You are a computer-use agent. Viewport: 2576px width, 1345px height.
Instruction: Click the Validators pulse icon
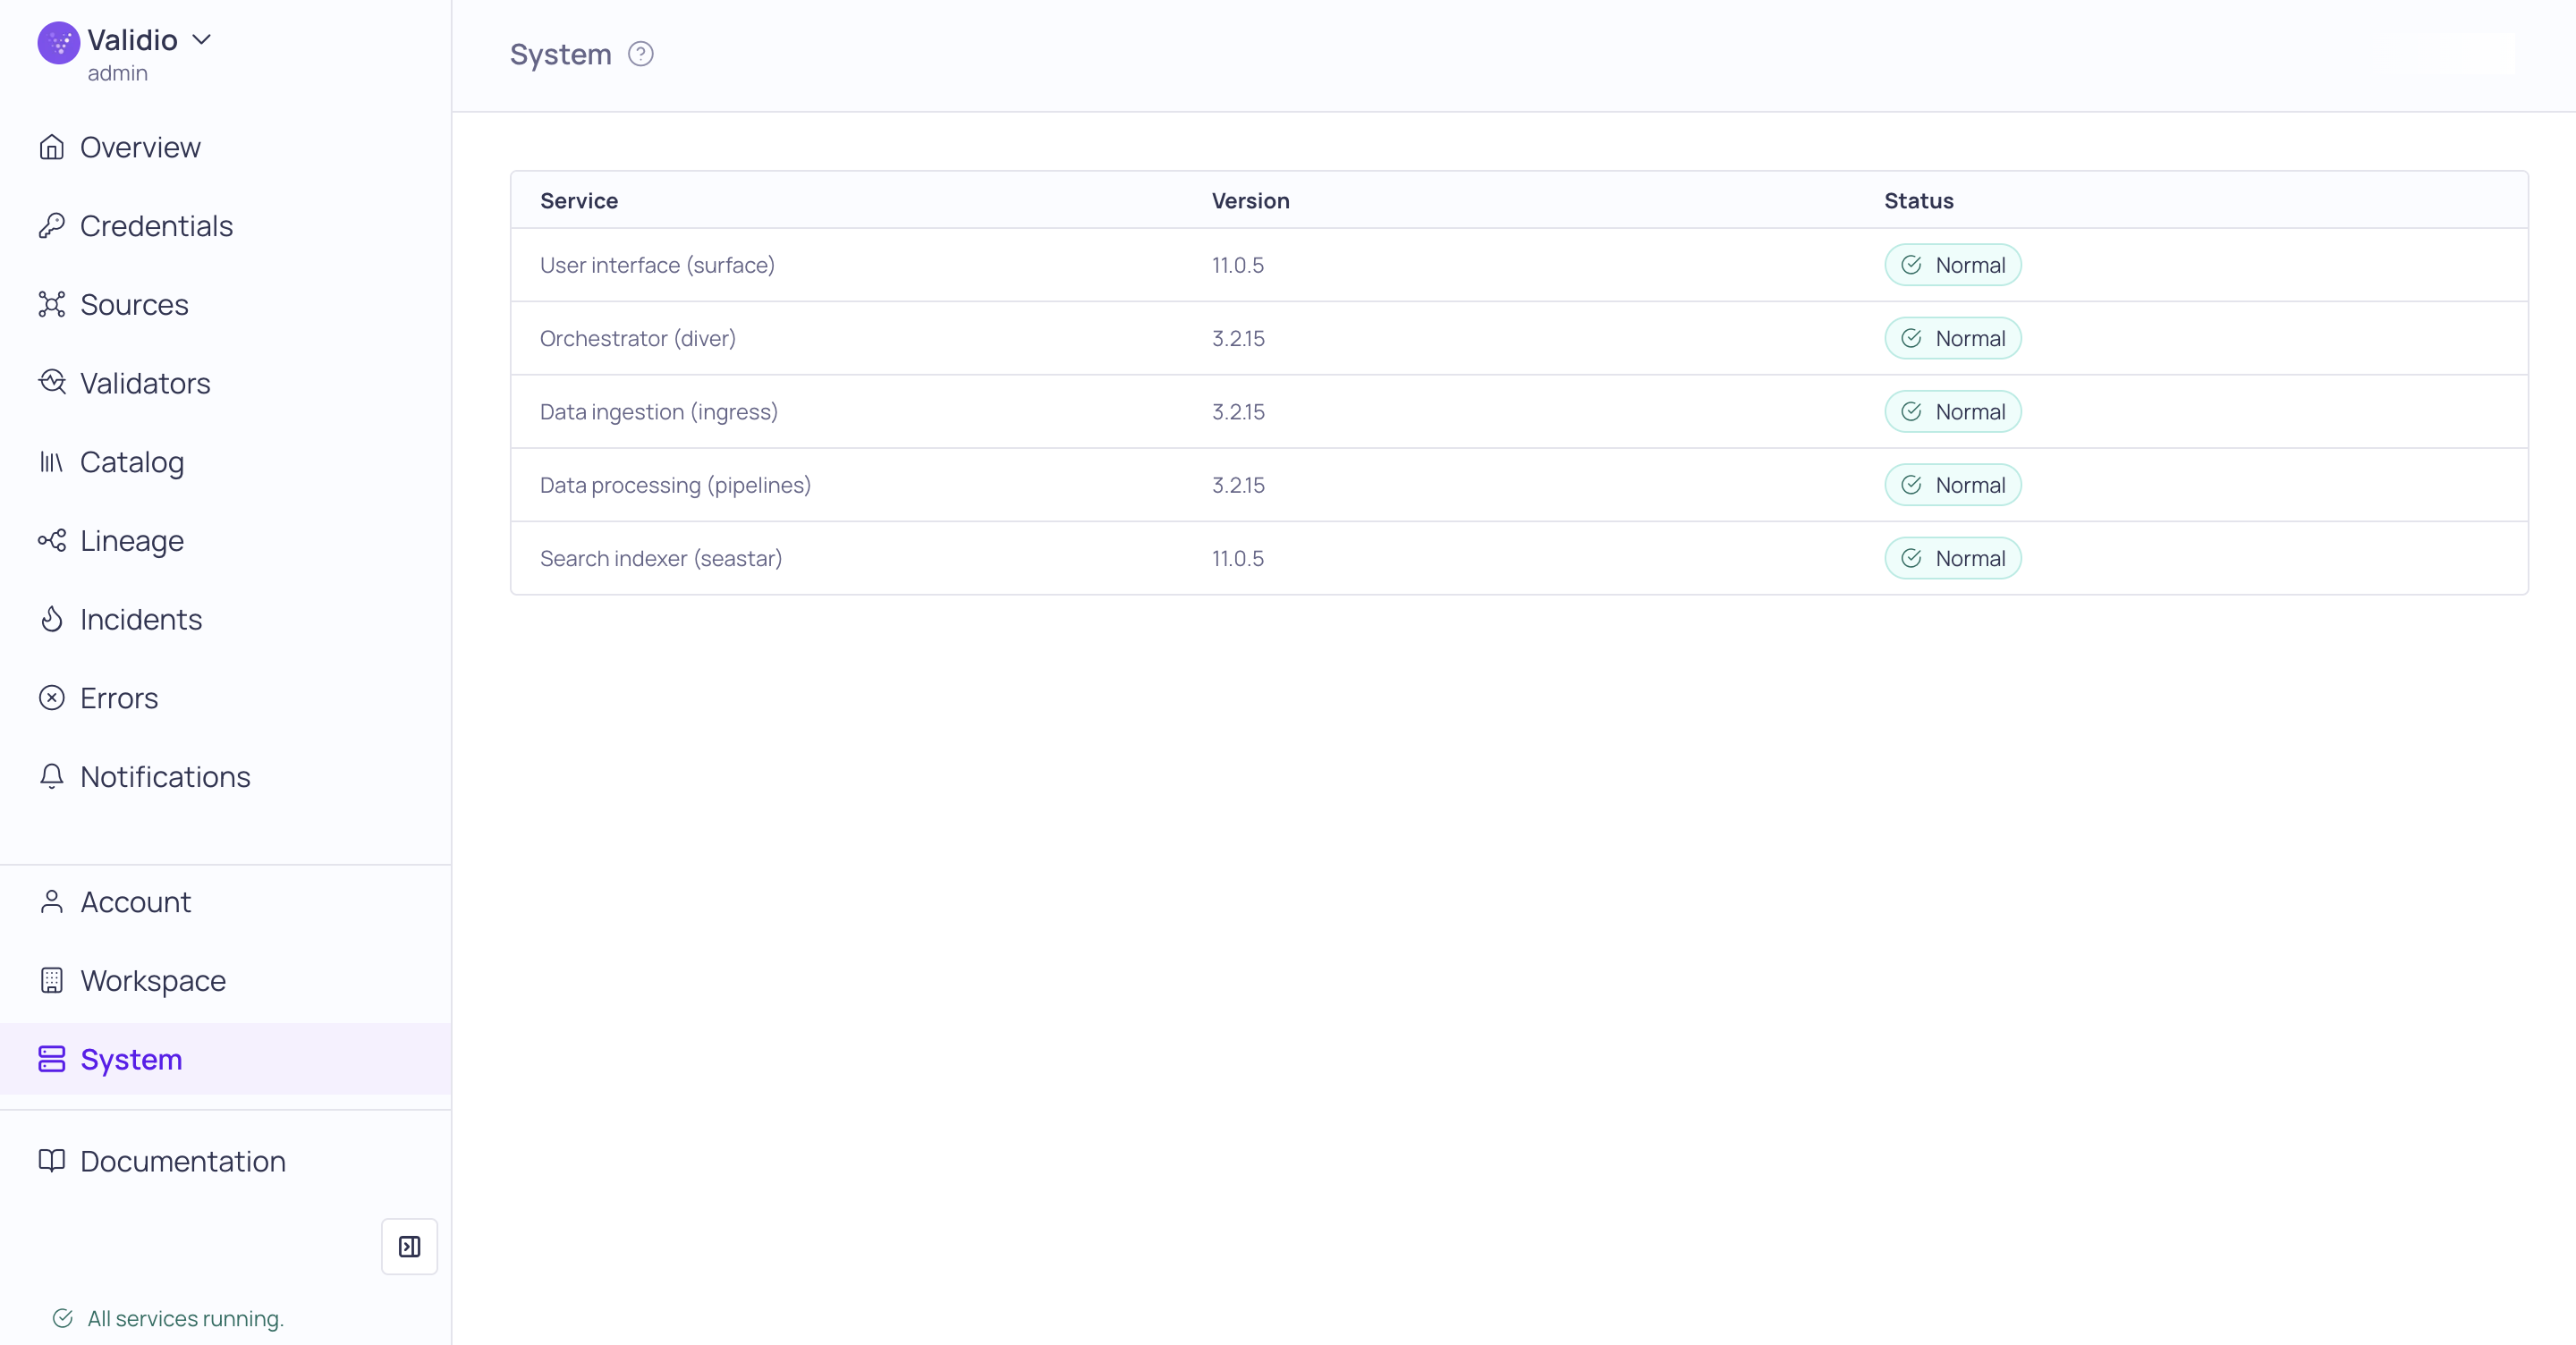(x=51, y=383)
